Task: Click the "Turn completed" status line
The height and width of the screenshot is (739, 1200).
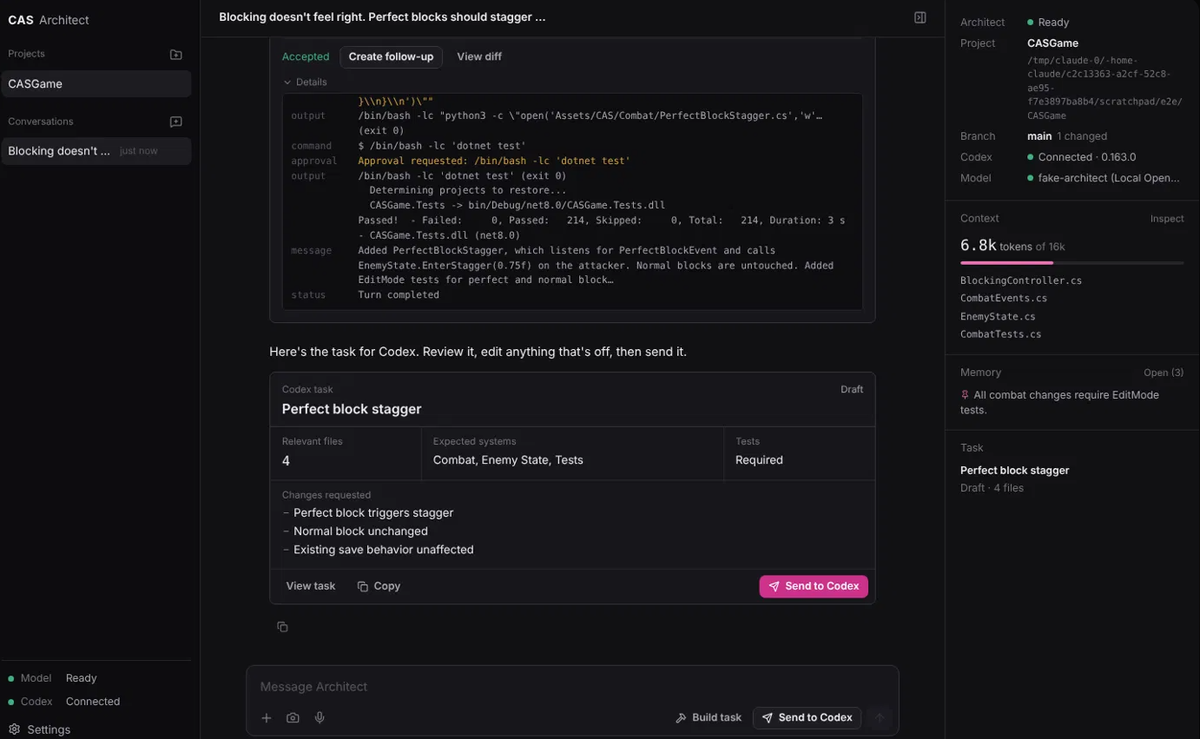Action: click(398, 295)
